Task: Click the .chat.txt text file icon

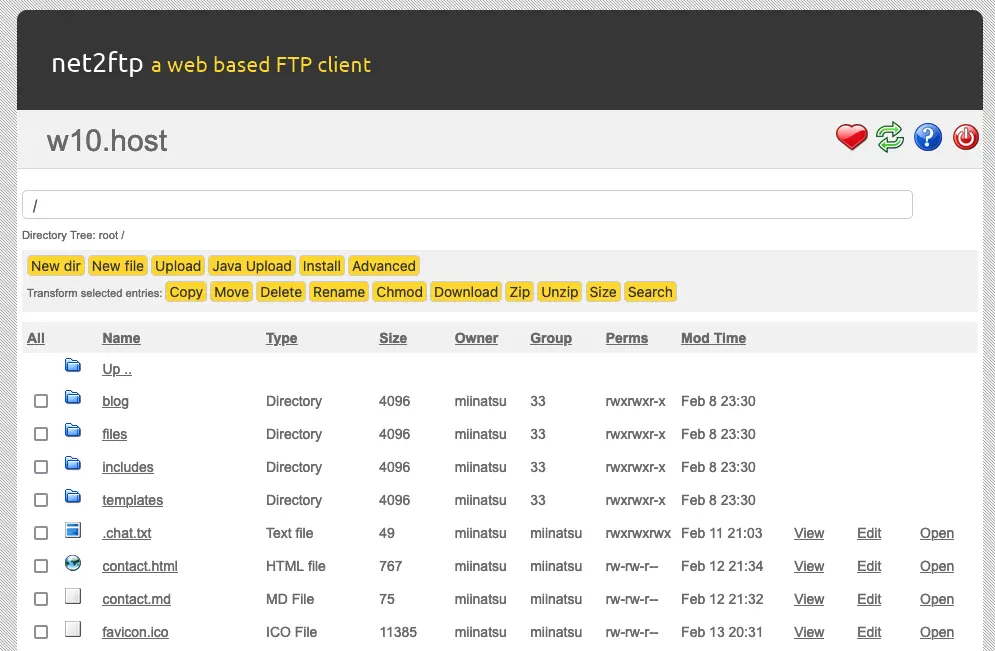Action: click(73, 530)
